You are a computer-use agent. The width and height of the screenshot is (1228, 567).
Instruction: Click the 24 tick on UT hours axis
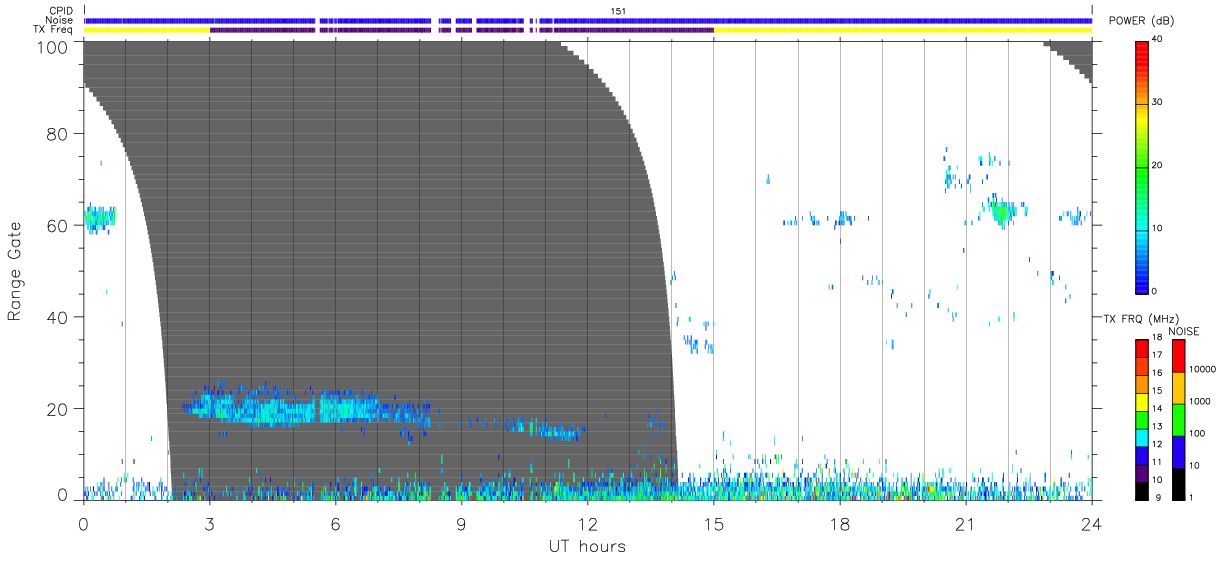(x=1092, y=523)
